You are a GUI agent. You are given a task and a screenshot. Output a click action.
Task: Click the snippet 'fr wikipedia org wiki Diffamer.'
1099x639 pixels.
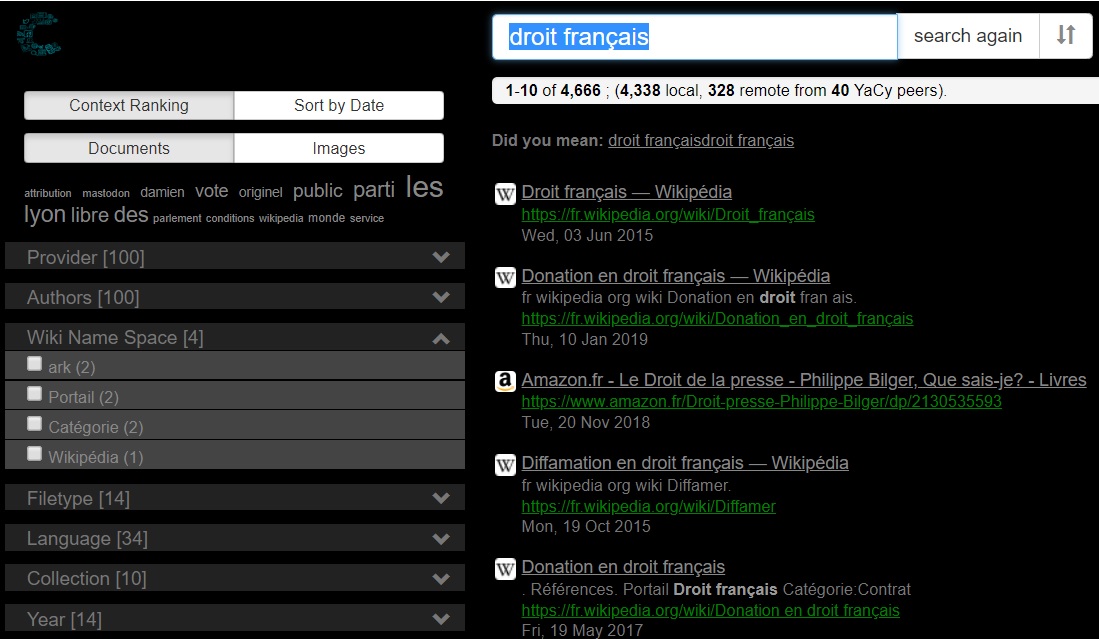click(x=626, y=485)
